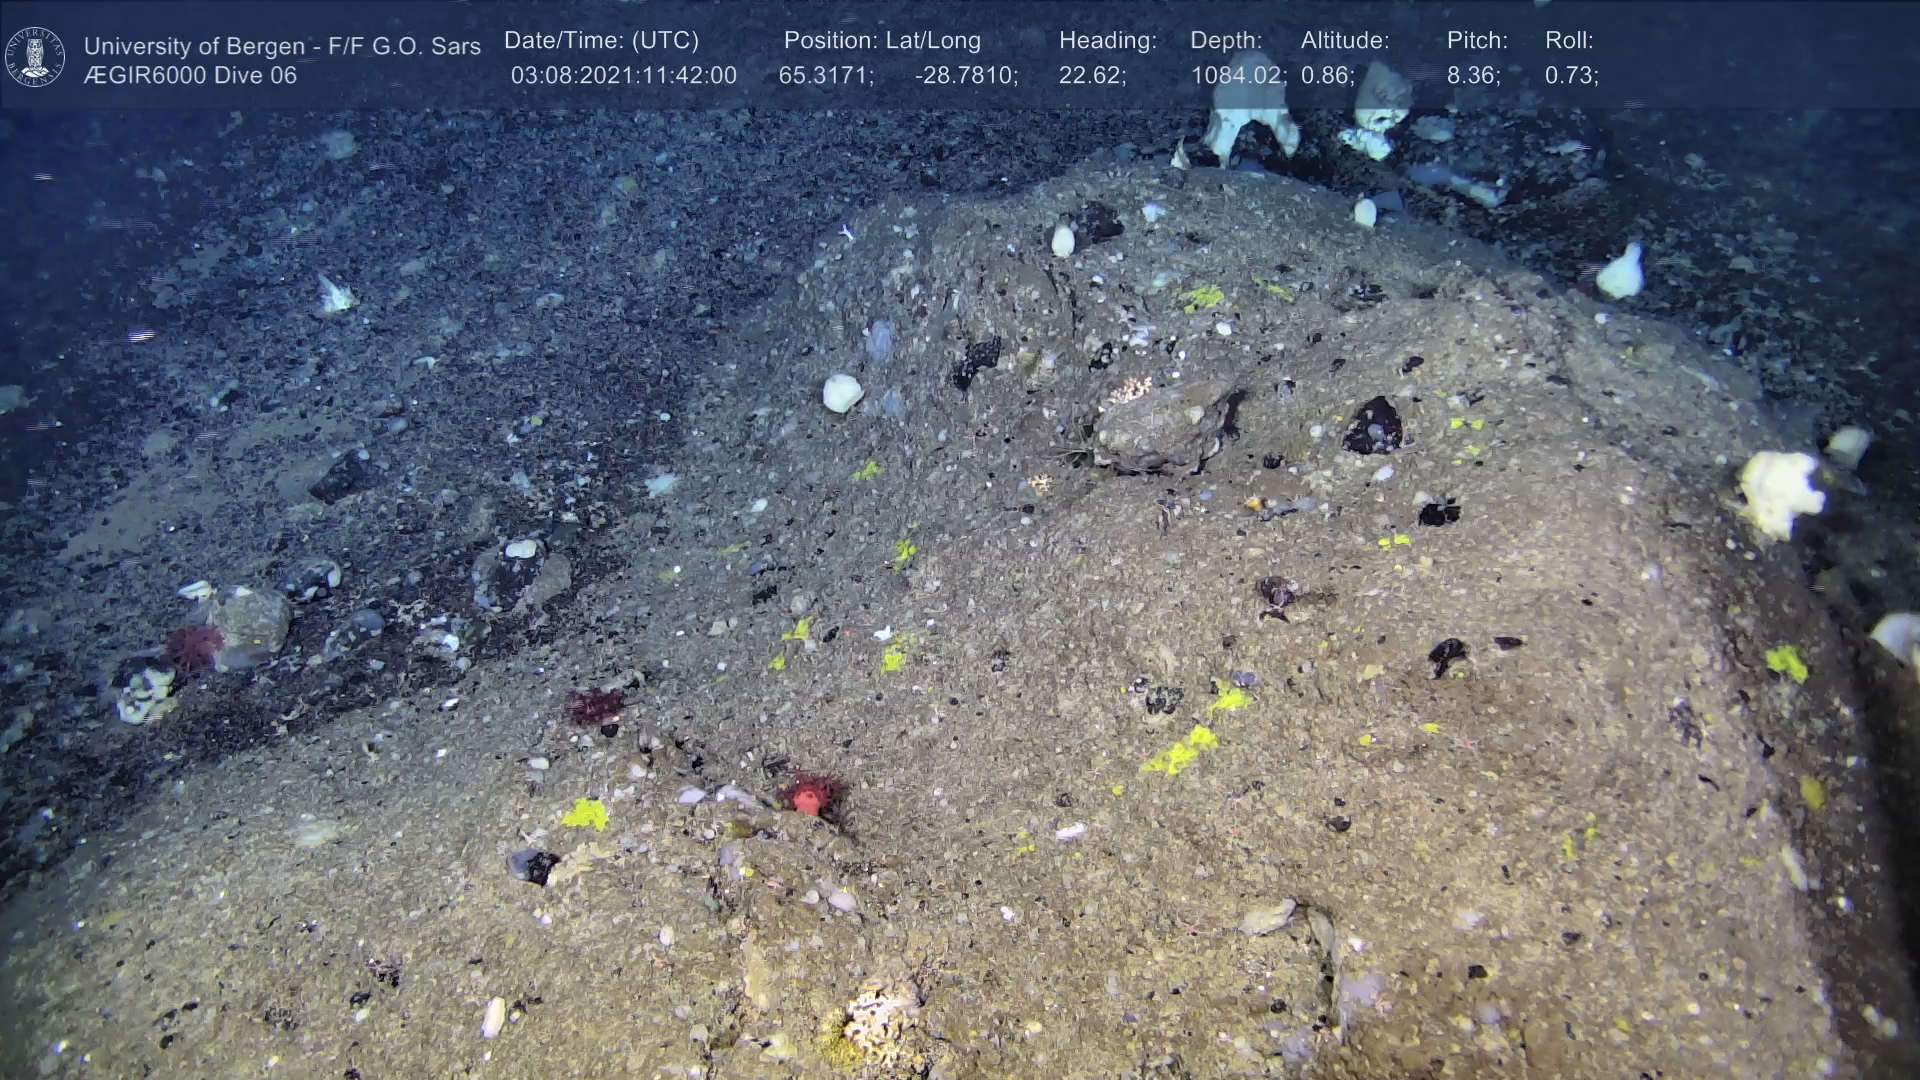Click the Depth label
The width and height of the screenshot is (1920, 1080).
coord(1226,41)
